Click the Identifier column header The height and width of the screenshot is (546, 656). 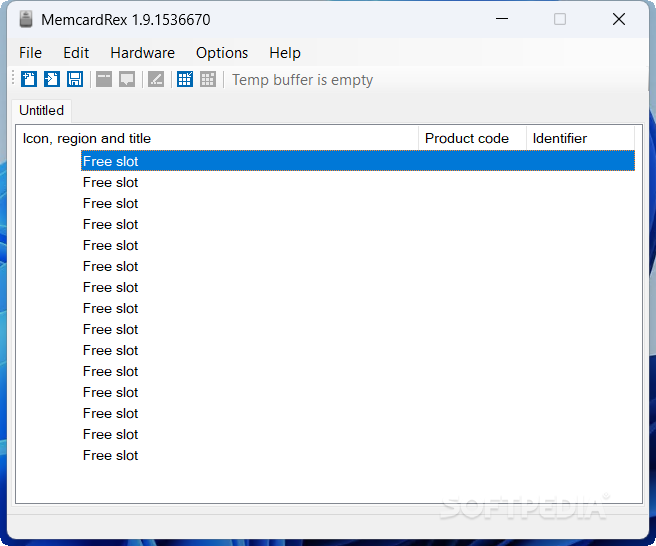click(x=581, y=138)
